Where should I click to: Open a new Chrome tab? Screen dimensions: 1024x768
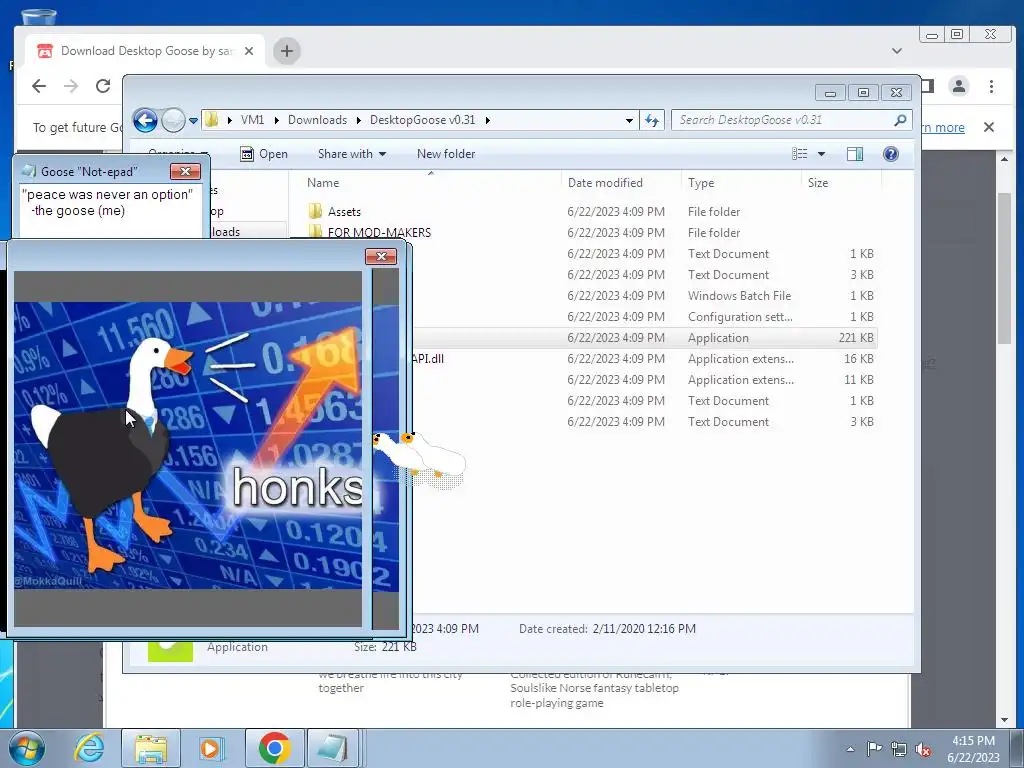pyautogui.click(x=286, y=51)
